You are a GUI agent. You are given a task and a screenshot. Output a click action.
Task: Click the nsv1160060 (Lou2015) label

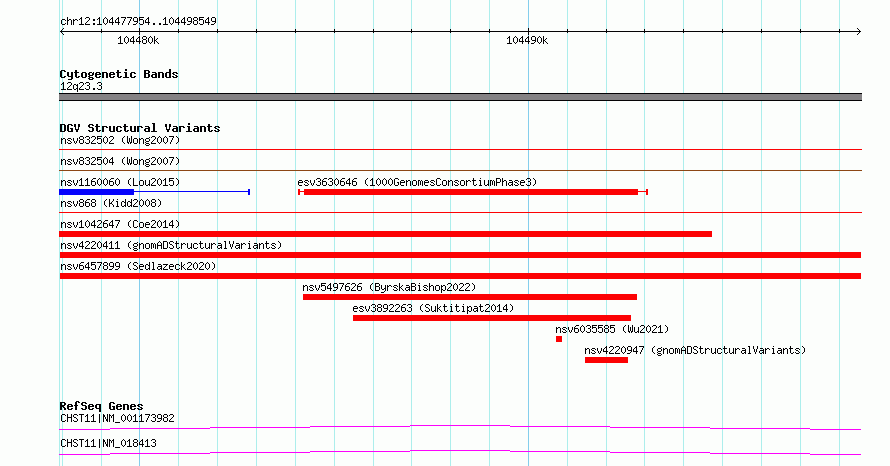coord(120,182)
